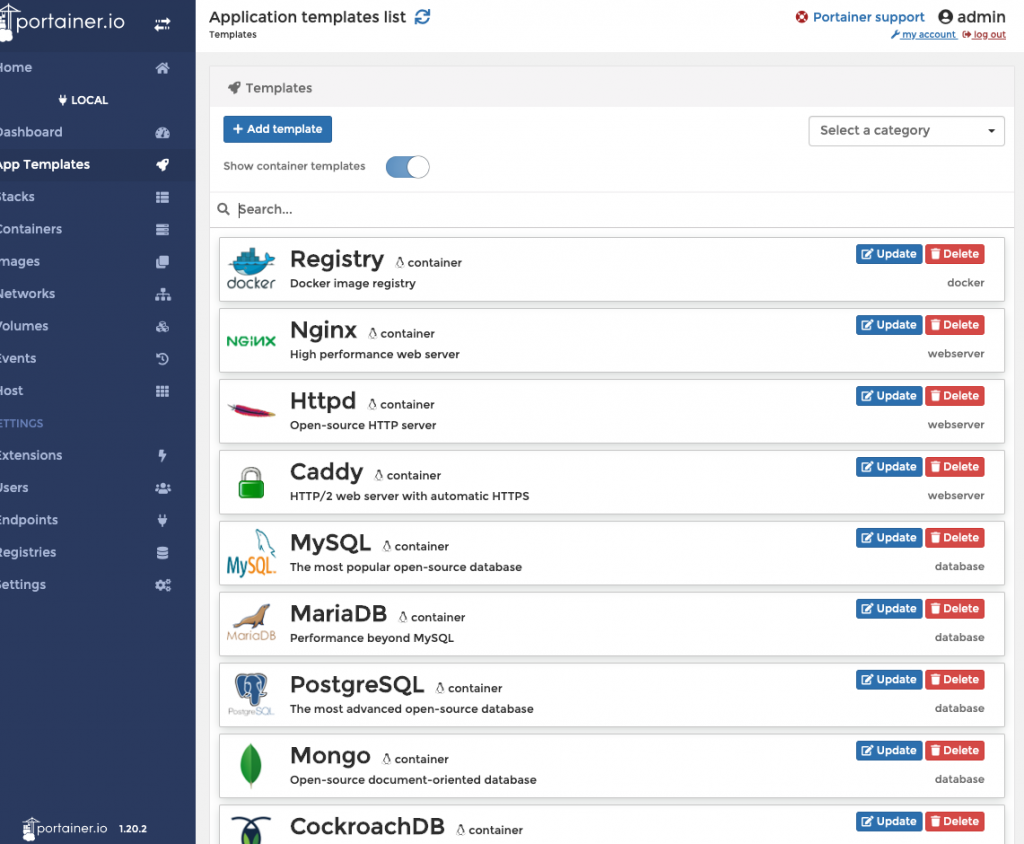Click the Nginx logo icon
Screen dimensions: 1024x844
point(251,341)
